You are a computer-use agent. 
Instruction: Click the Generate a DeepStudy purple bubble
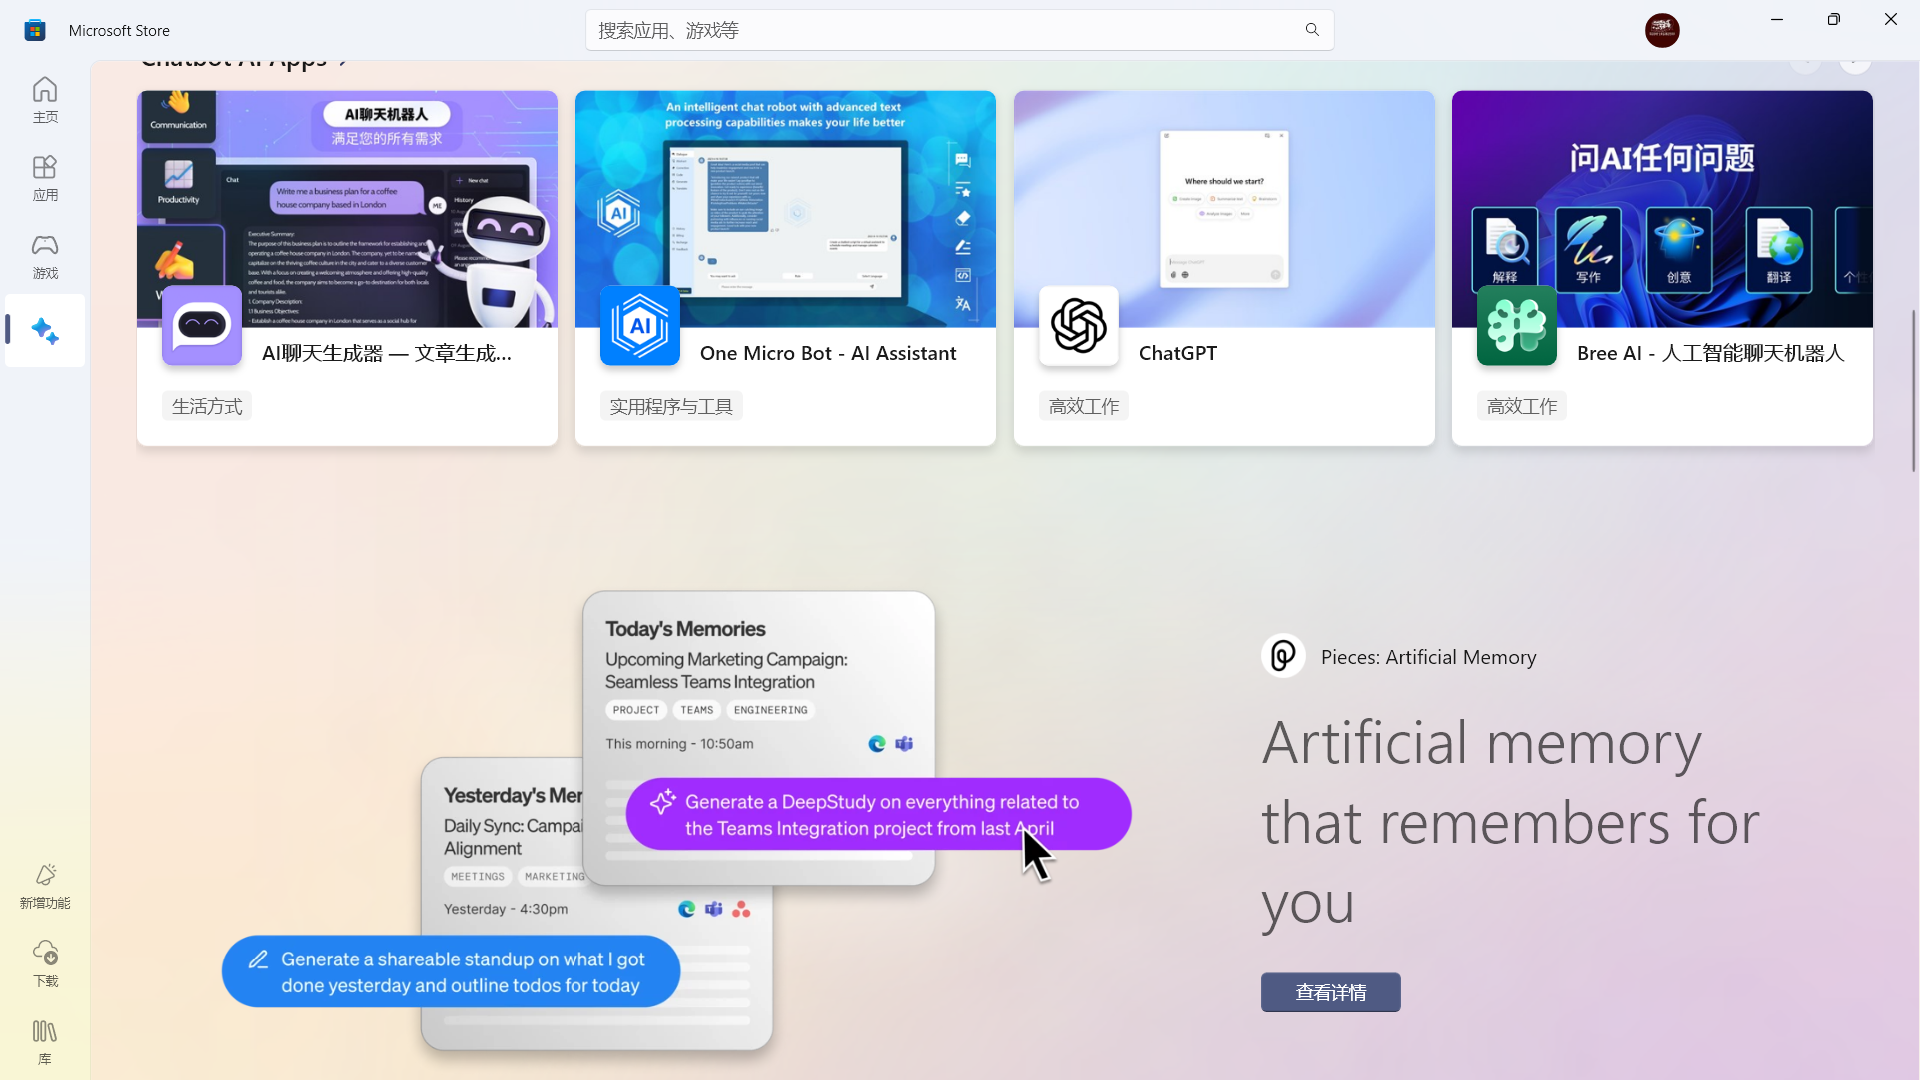pos(878,814)
